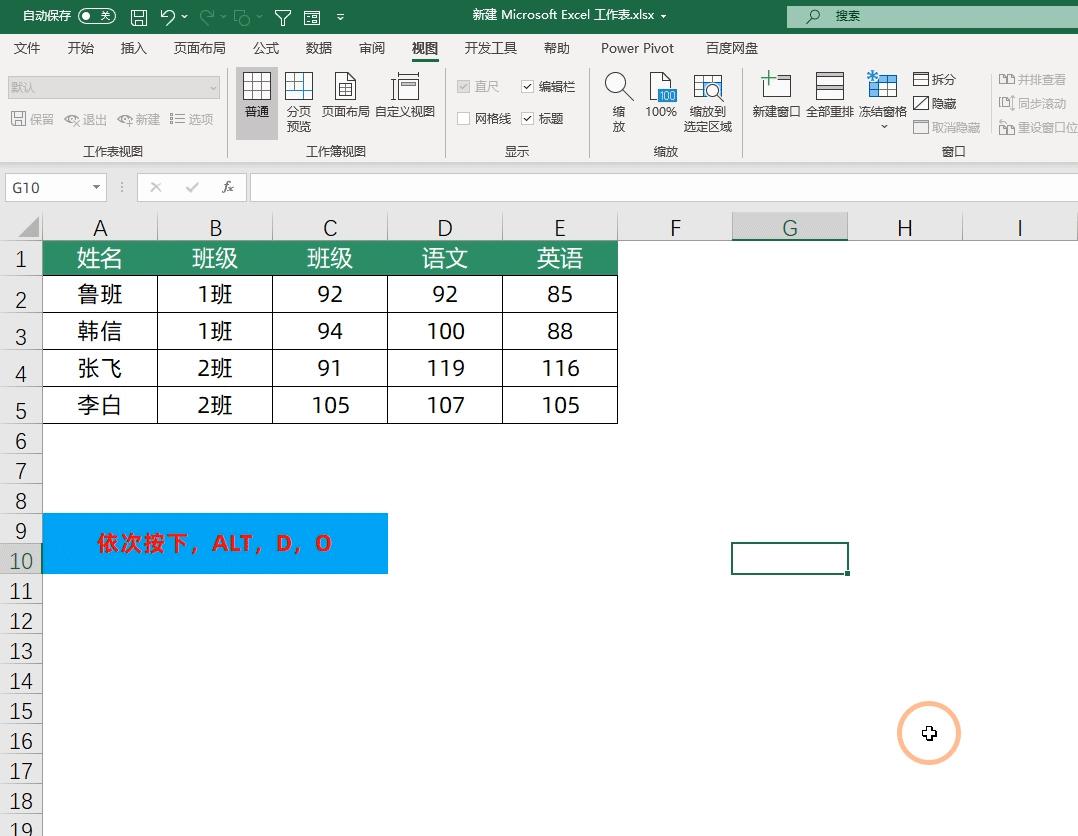Screen dimensions: 1078x836
Task: Enable the Gridlines (网格线) checkbox
Action: tap(464, 119)
